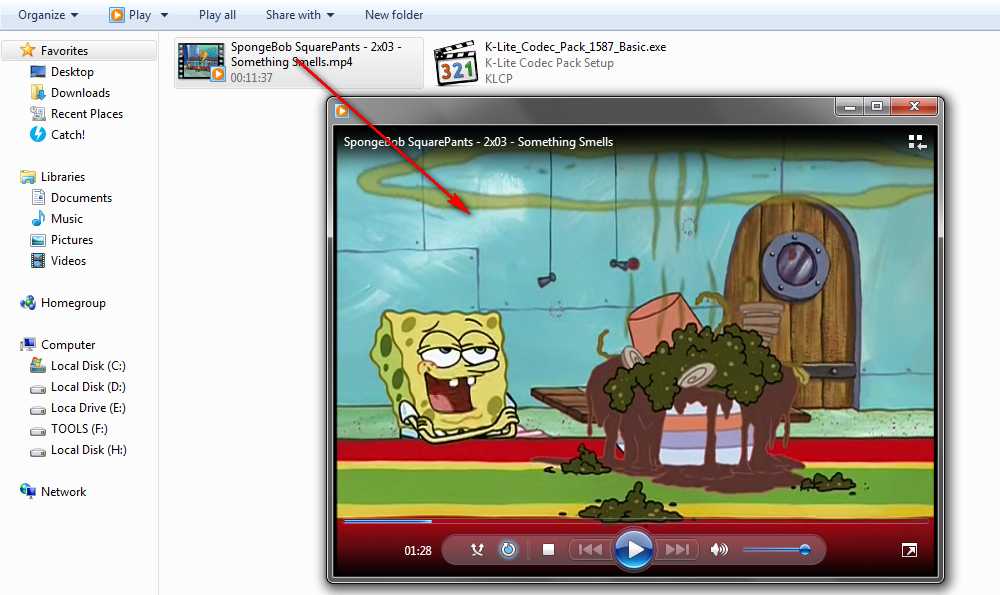Open the Organize dropdown menu
The height and width of the screenshot is (595, 1000).
[x=48, y=15]
